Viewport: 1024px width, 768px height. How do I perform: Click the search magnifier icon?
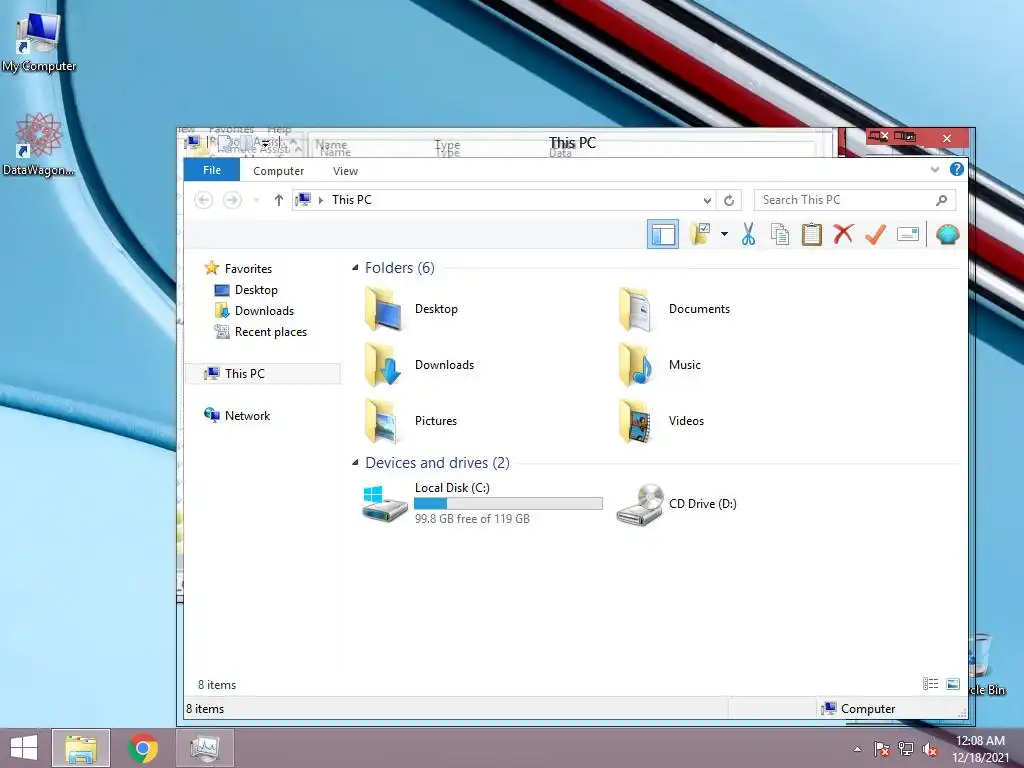tap(941, 200)
